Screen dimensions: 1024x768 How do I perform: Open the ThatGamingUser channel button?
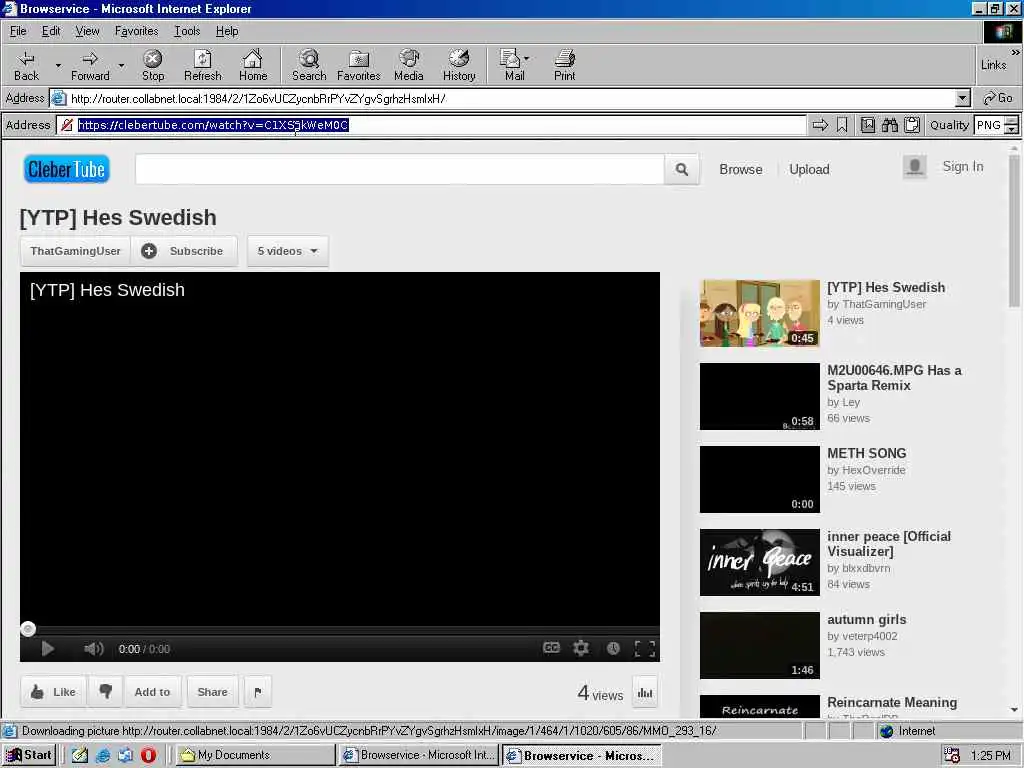[75, 251]
